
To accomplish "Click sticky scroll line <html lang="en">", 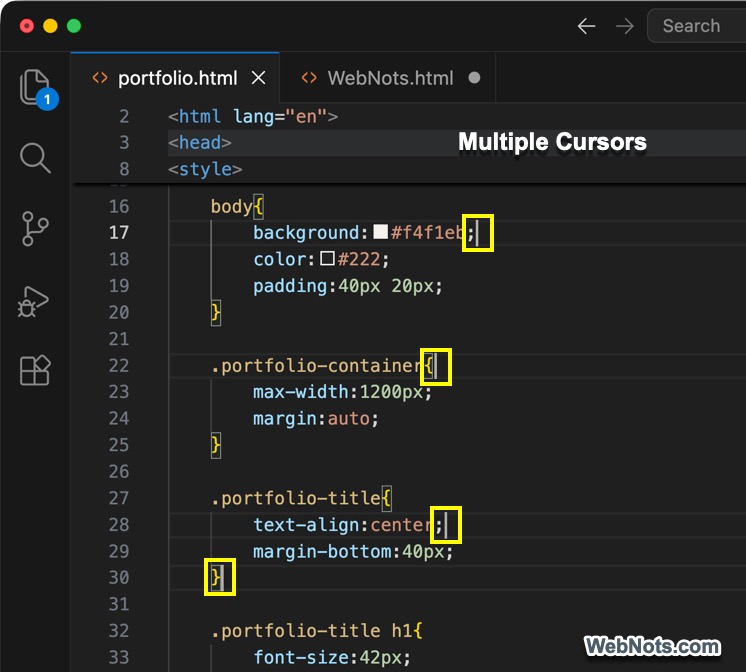I will (253, 117).
